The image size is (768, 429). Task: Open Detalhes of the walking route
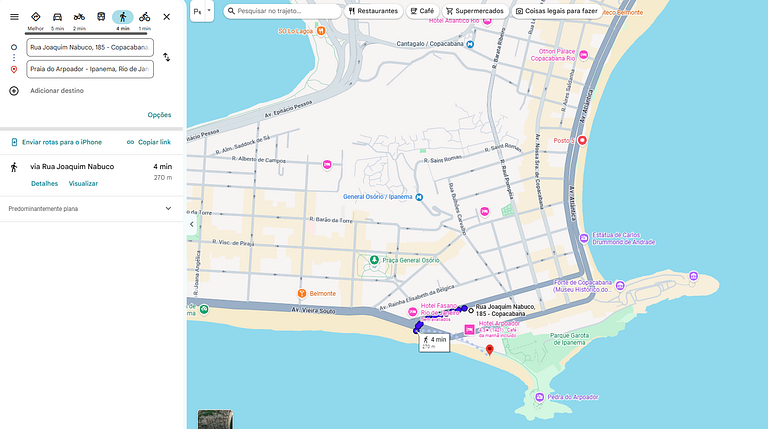click(44, 184)
